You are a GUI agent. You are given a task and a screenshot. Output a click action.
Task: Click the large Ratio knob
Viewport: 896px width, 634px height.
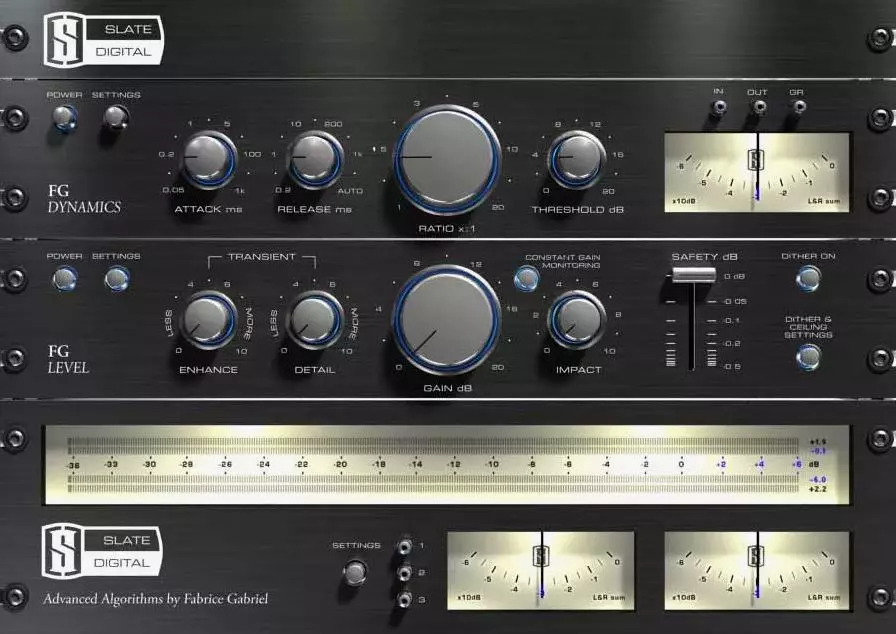[446, 158]
